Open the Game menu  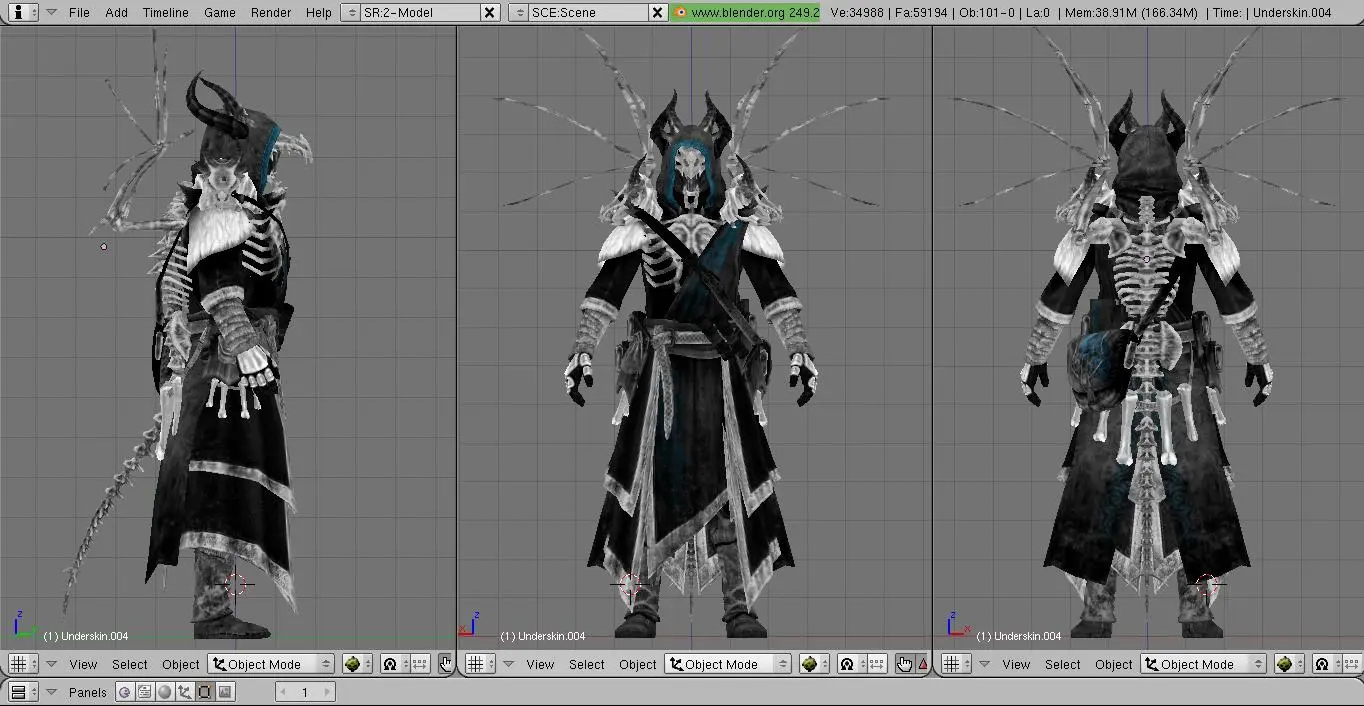click(x=219, y=12)
